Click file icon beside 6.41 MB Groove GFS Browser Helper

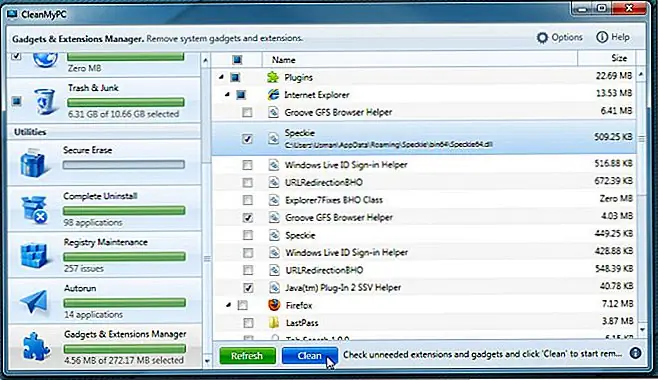point(274,112)
